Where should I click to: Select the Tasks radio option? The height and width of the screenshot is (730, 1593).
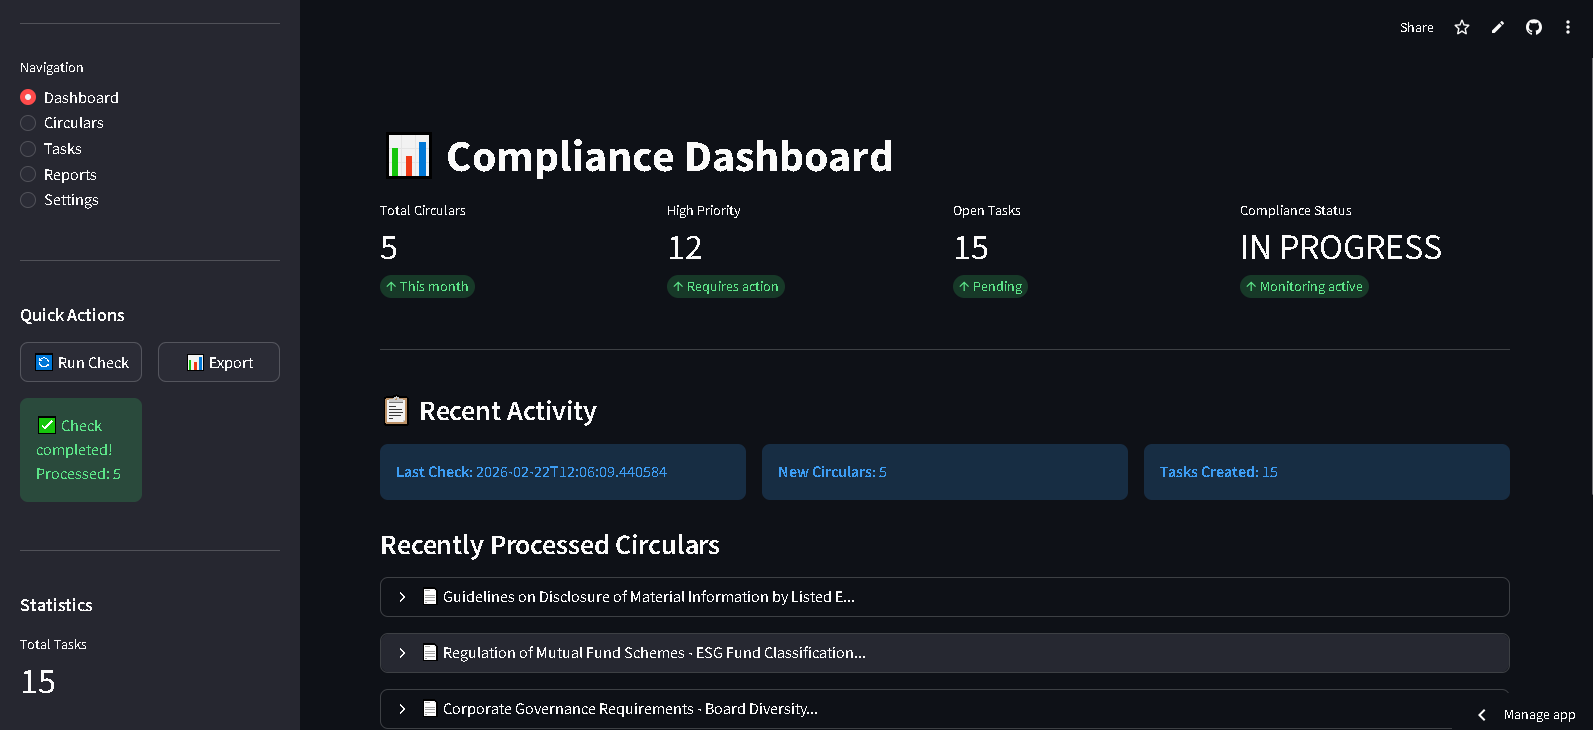click(x=29, y=149)
